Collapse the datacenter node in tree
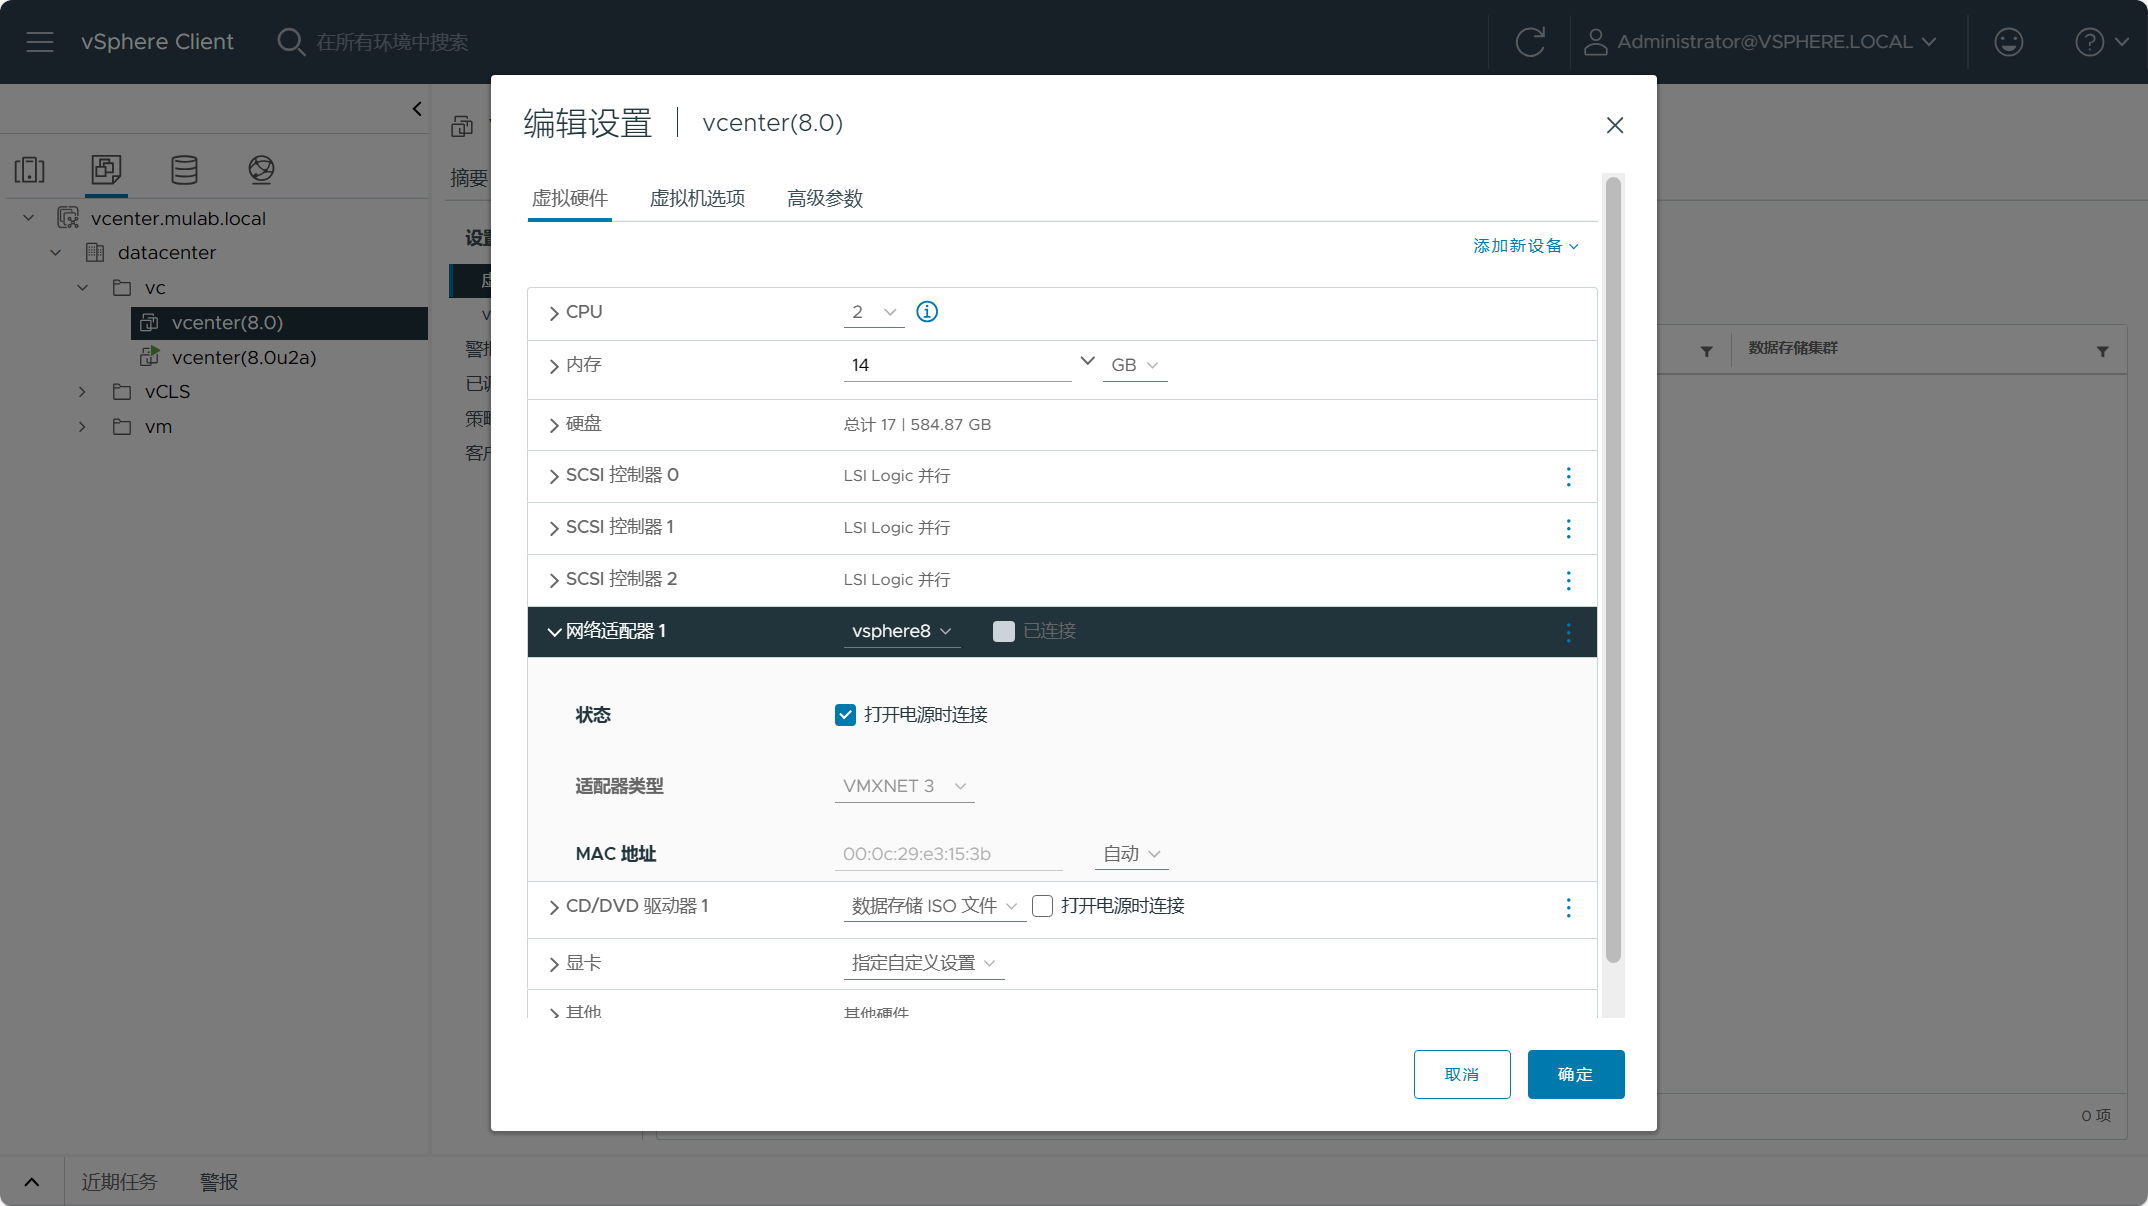This screenshot has height=1206, width=2148. [x=56, y=253]
